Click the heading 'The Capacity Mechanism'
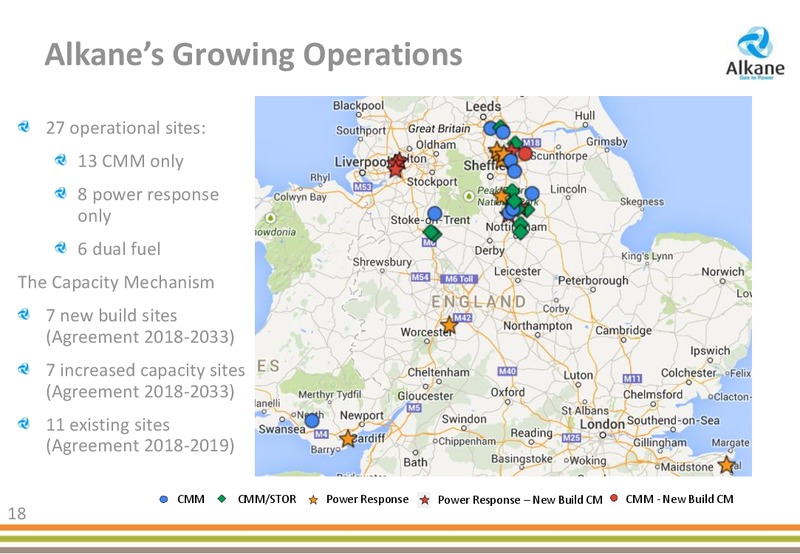The height and width of the screenshot is (554, 800). (x=116, y=282)
